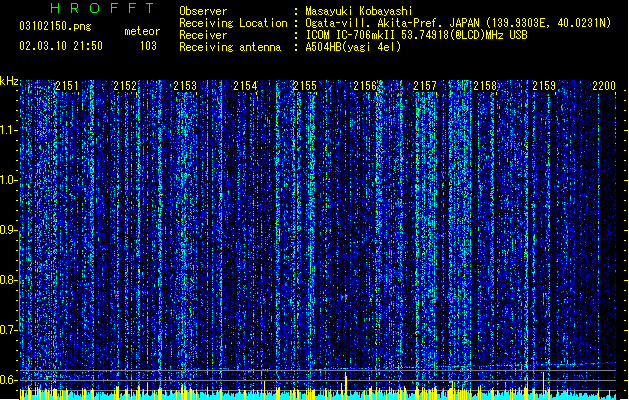Click the 0.9 frequency axis label
Viewport: 629px width, 400px height.
[x=8, y=230]
